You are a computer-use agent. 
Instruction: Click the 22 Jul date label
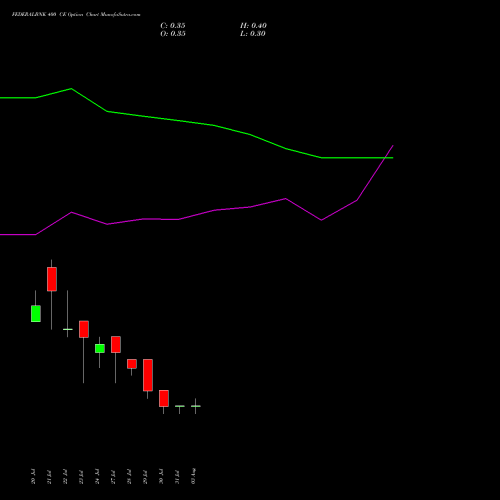coord(65,476)
